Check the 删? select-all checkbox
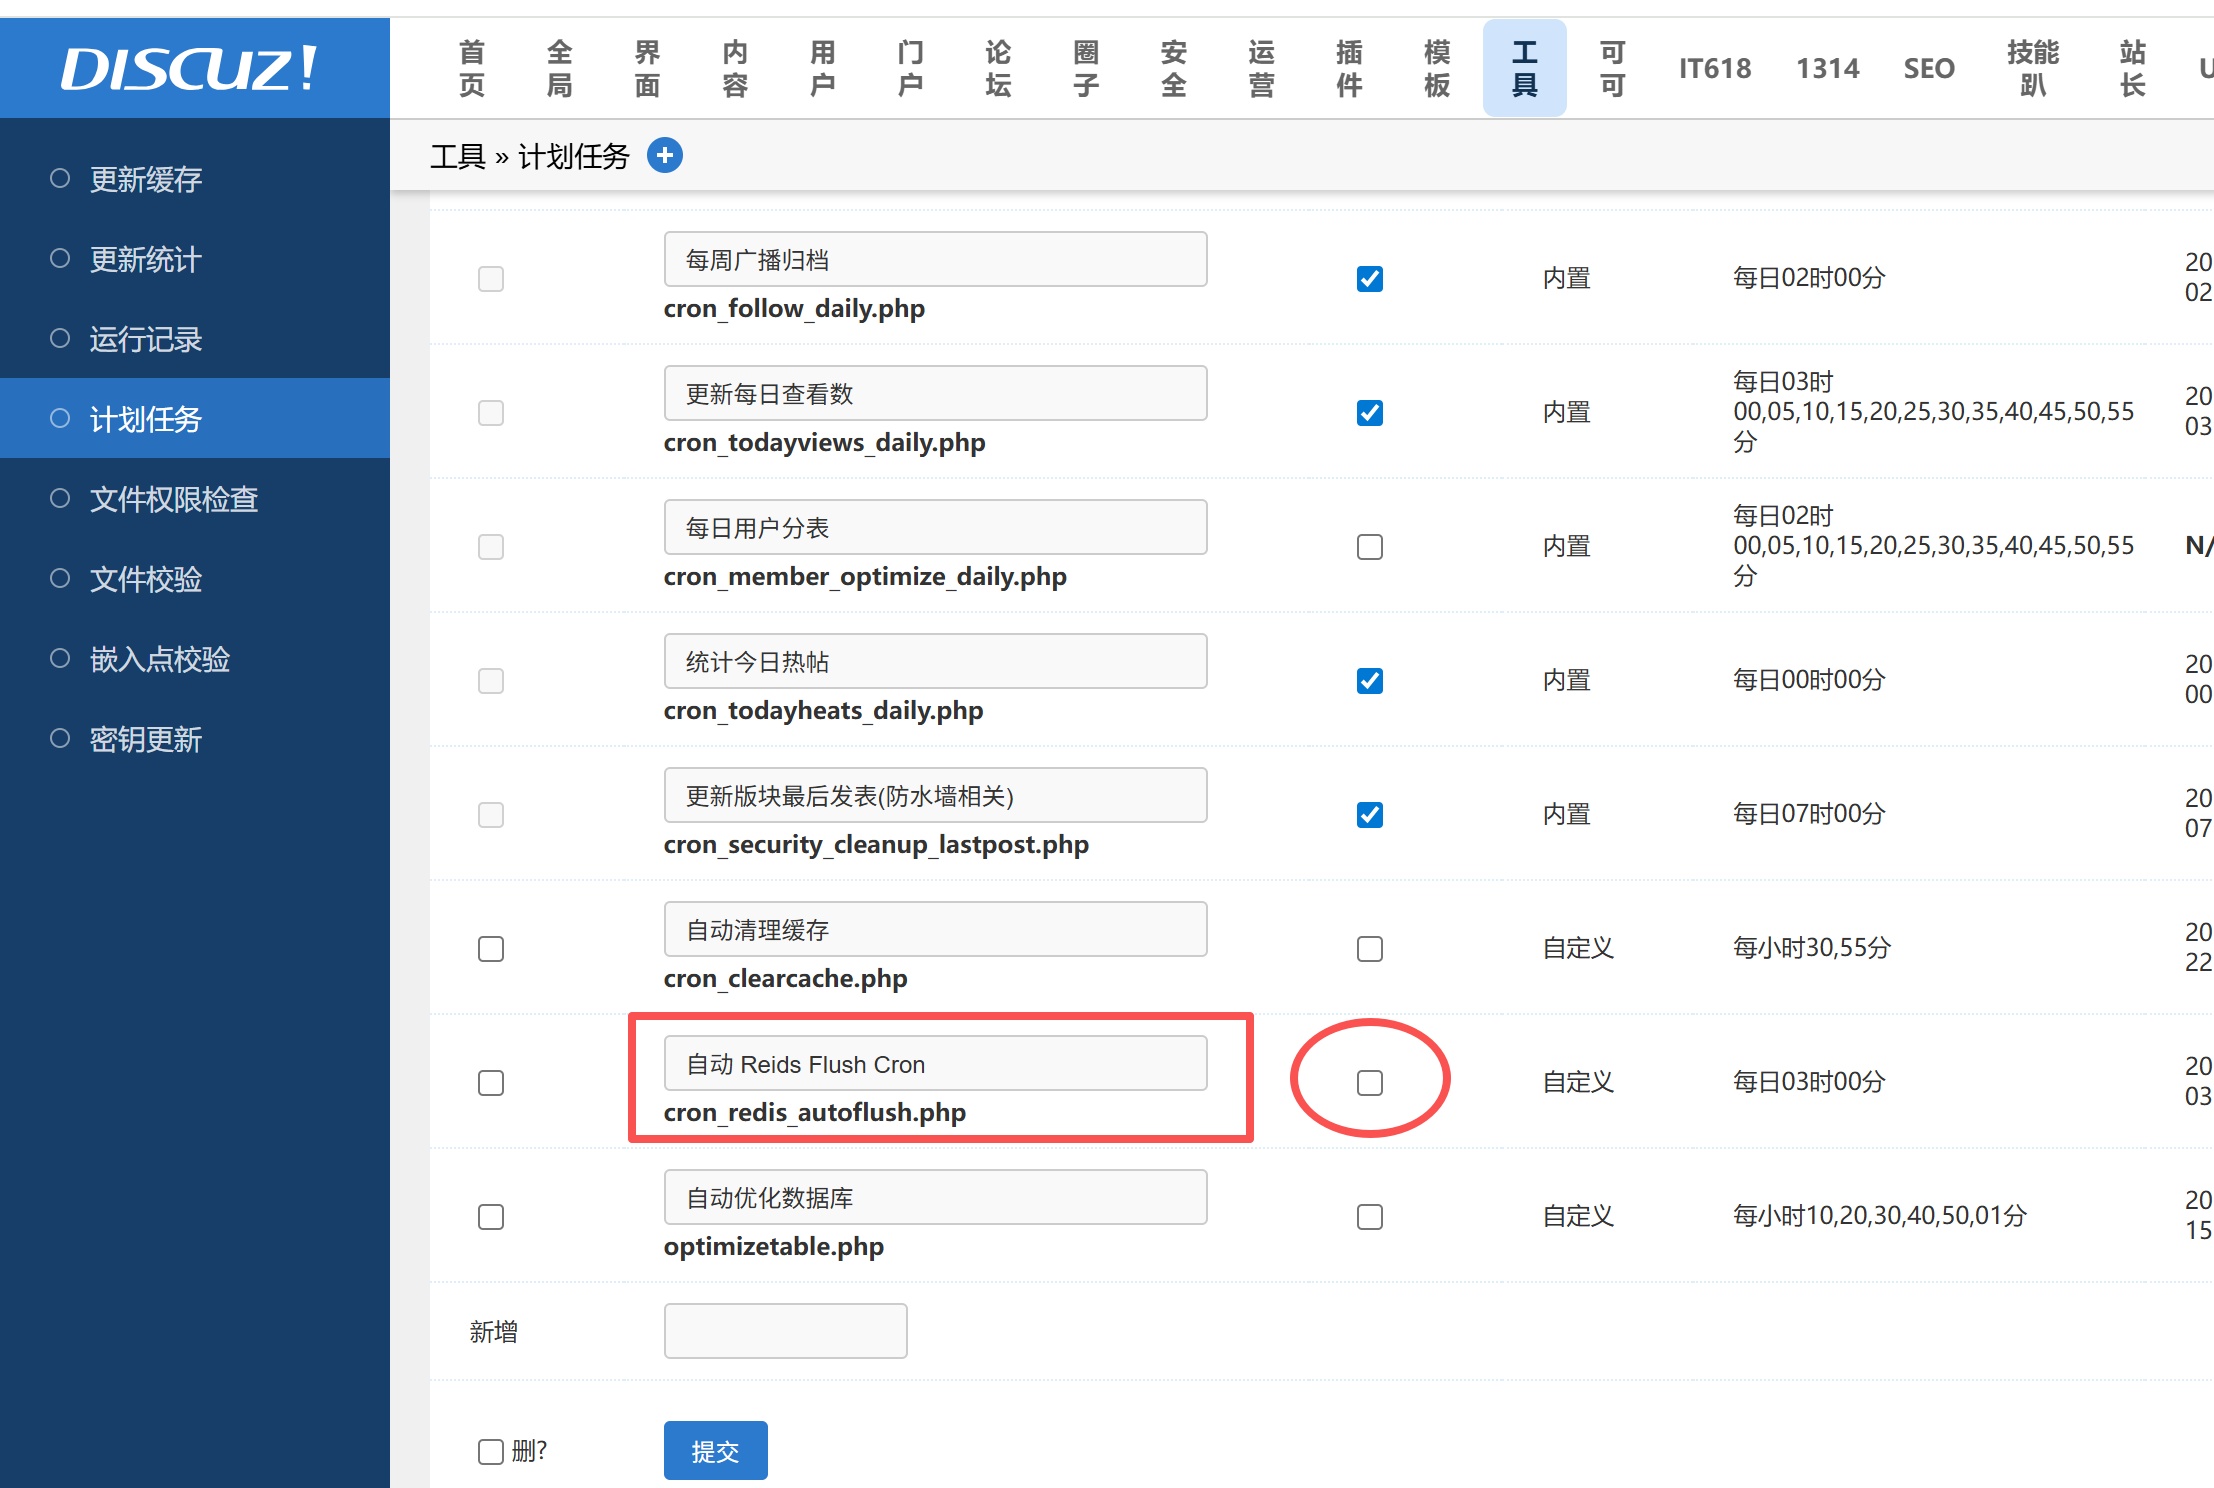Image resolution: width=2214 pixels, height=1488 pixels. click(491, 1451)
